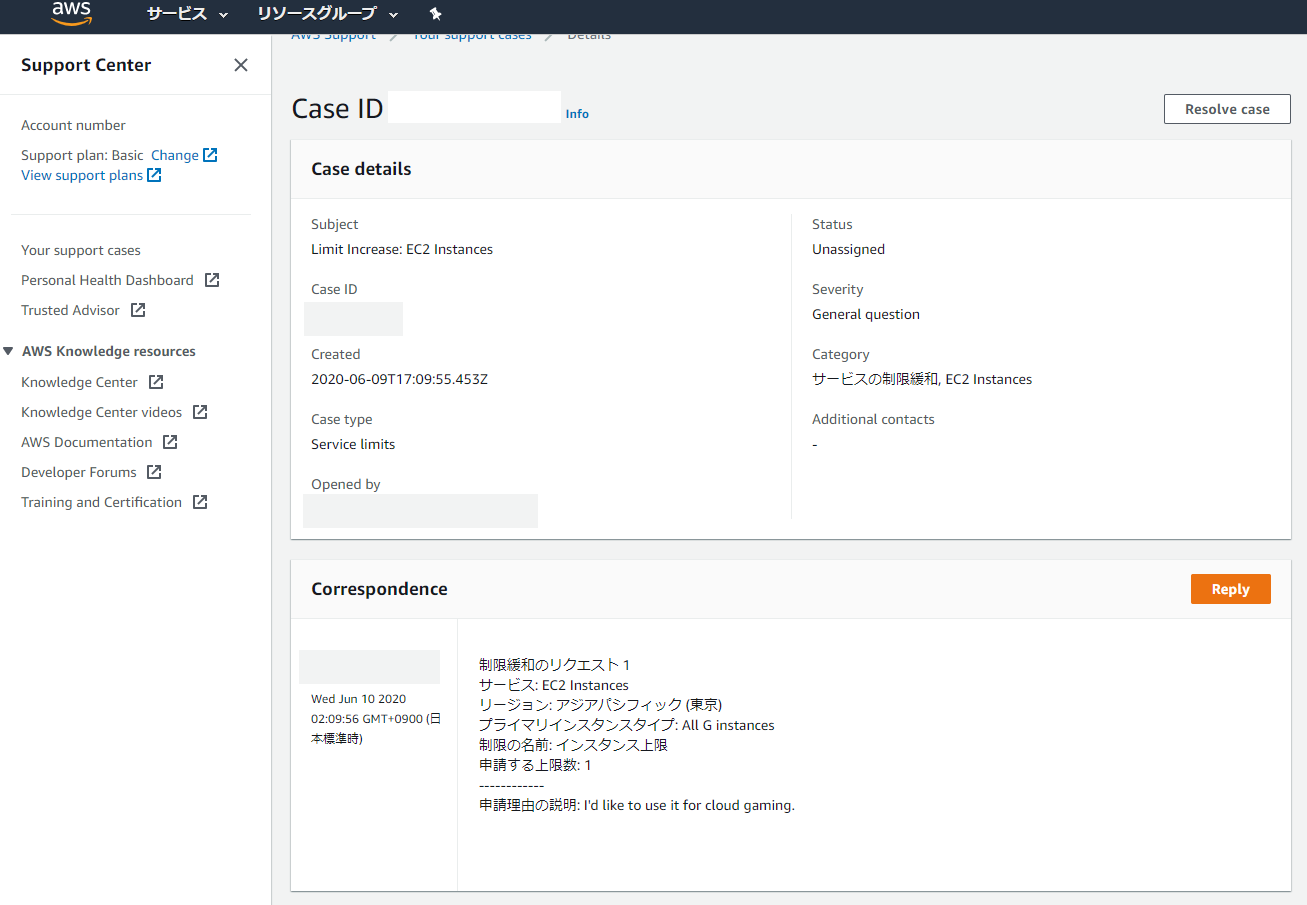Click external icon beside Developer Forums

click(154, 472)
